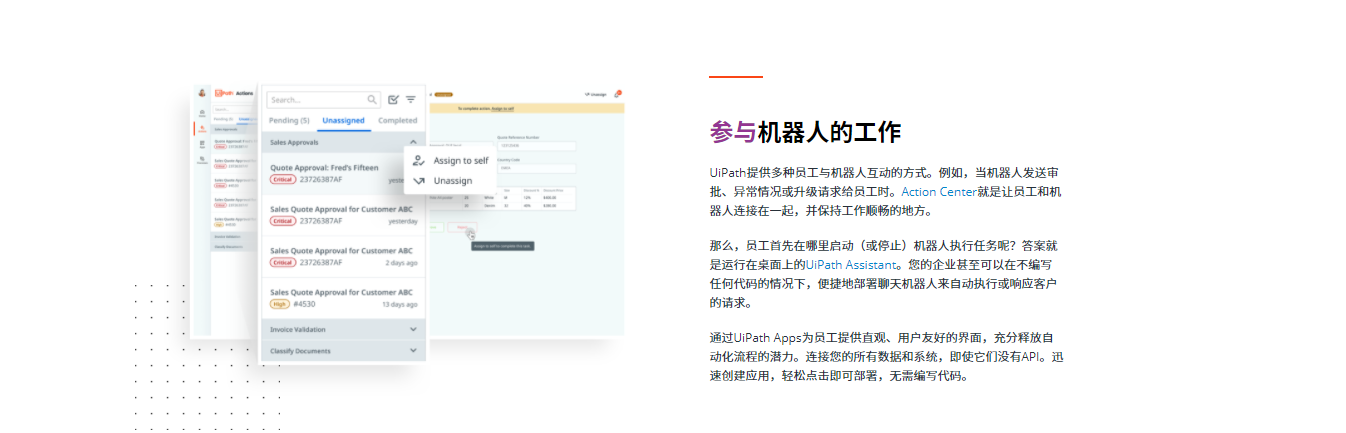Viewport: 1346px width, 433px height.
Task: Click the user avatar icon in left sidebar
Action: (x=202, y=94)
